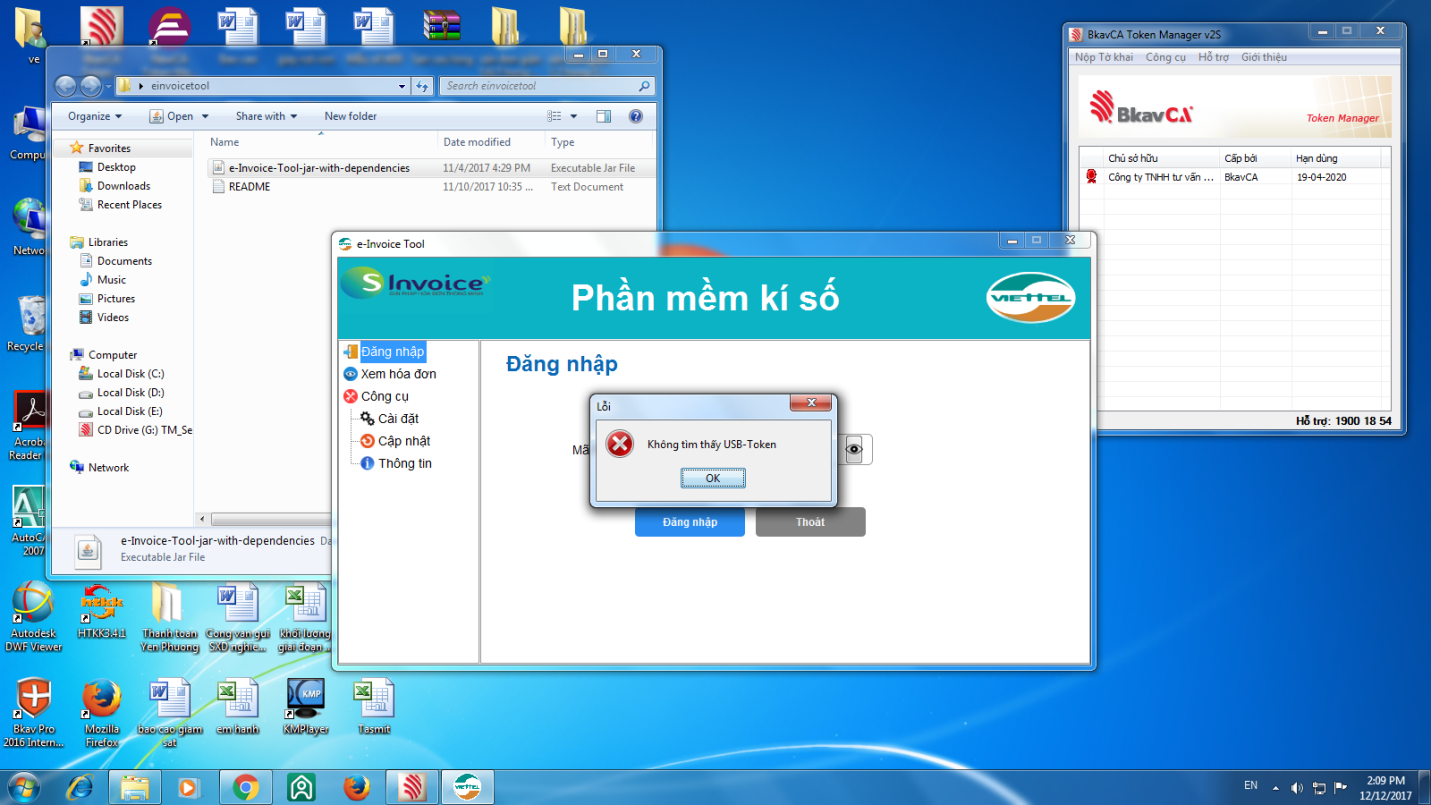Image resolution: width=1431 pixels, height=805 pixels.
Task: Click the gray Thoát button
Action: point(810,522)
